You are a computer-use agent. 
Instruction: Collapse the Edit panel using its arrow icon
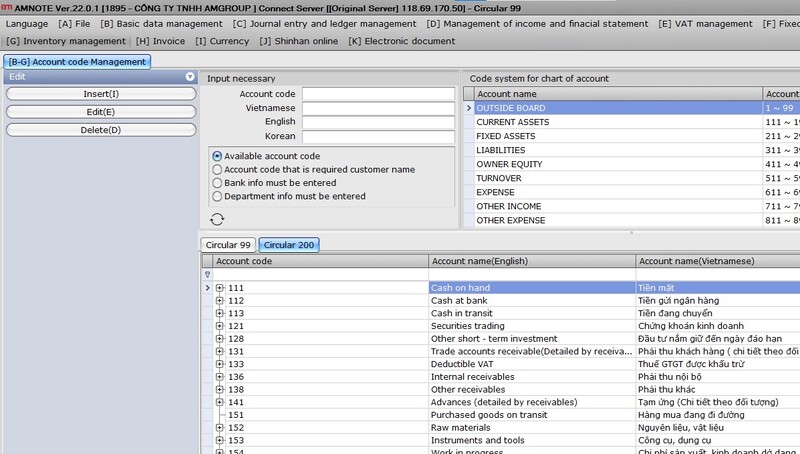coord(189,77)
